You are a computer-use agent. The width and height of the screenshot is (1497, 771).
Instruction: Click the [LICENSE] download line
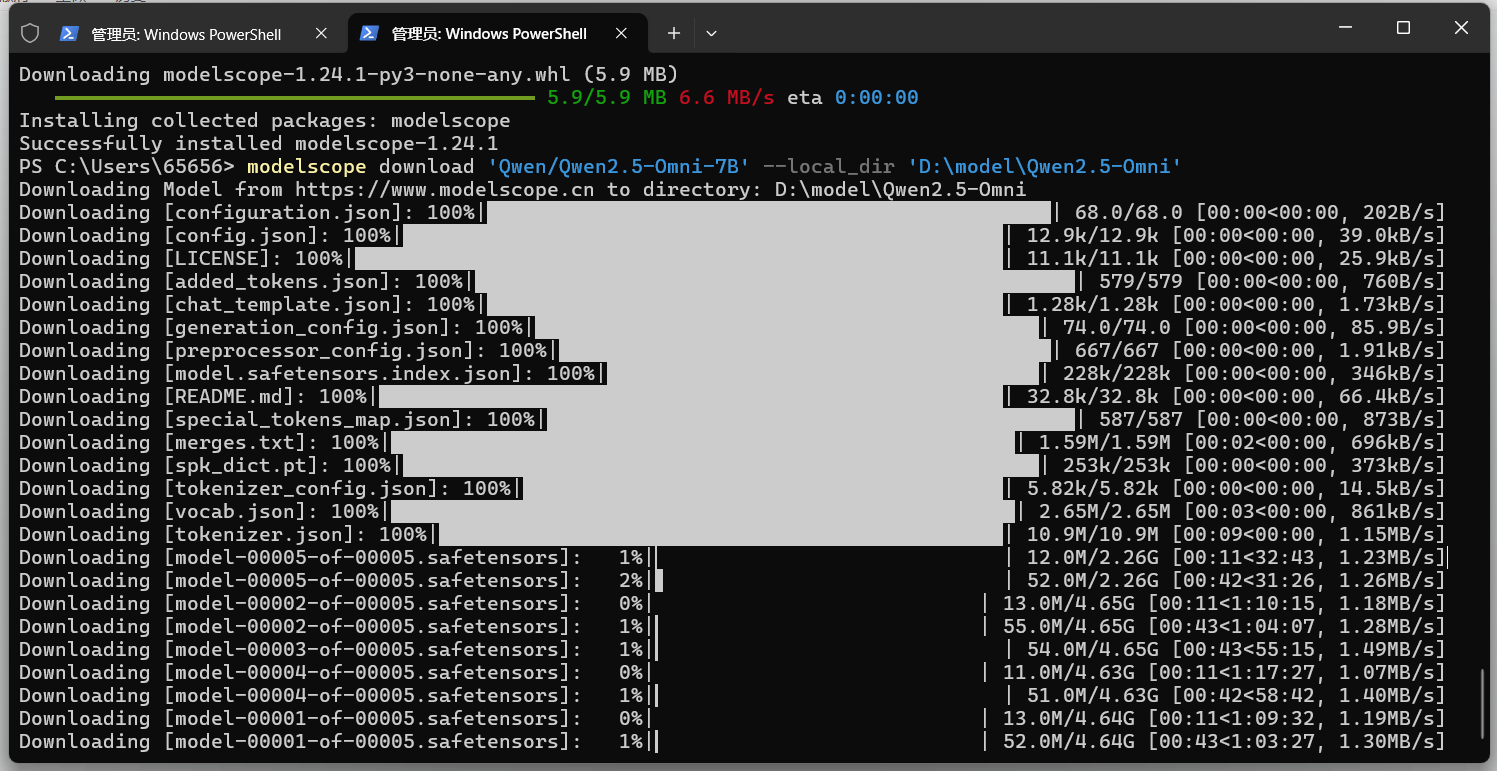(x=732, y=258)
